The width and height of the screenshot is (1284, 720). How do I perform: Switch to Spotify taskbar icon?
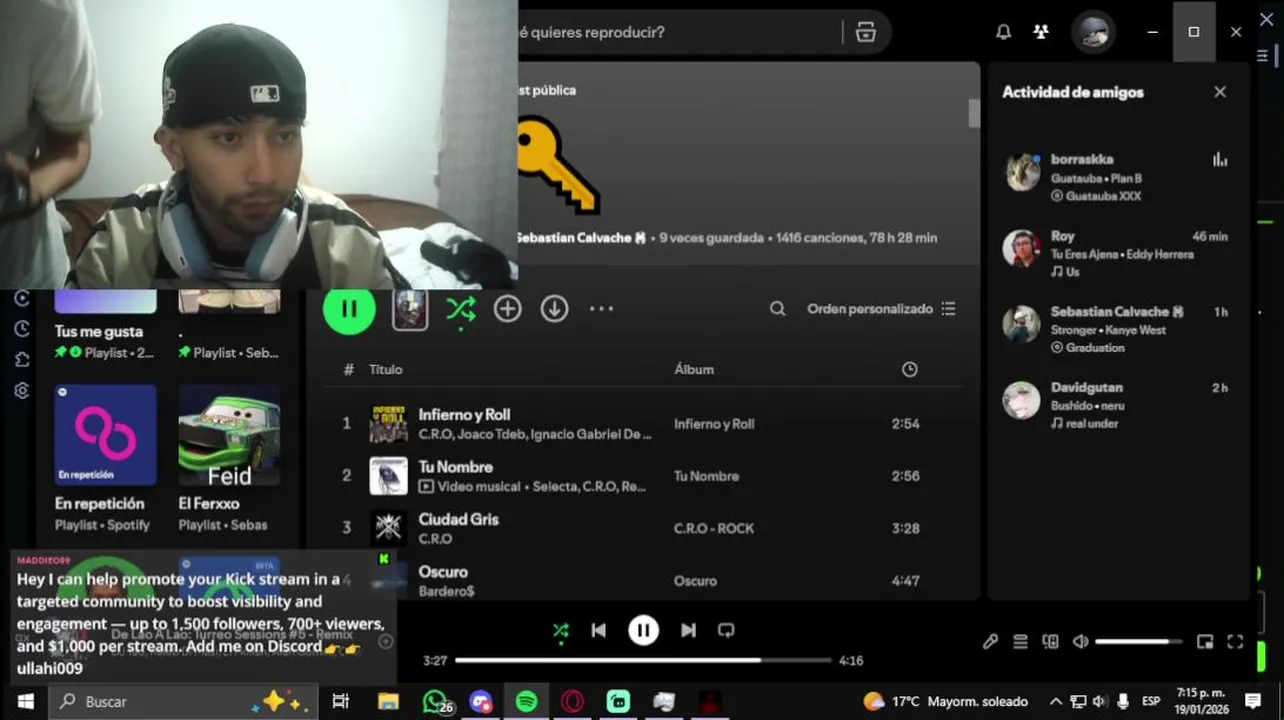[x=527, y=702]
